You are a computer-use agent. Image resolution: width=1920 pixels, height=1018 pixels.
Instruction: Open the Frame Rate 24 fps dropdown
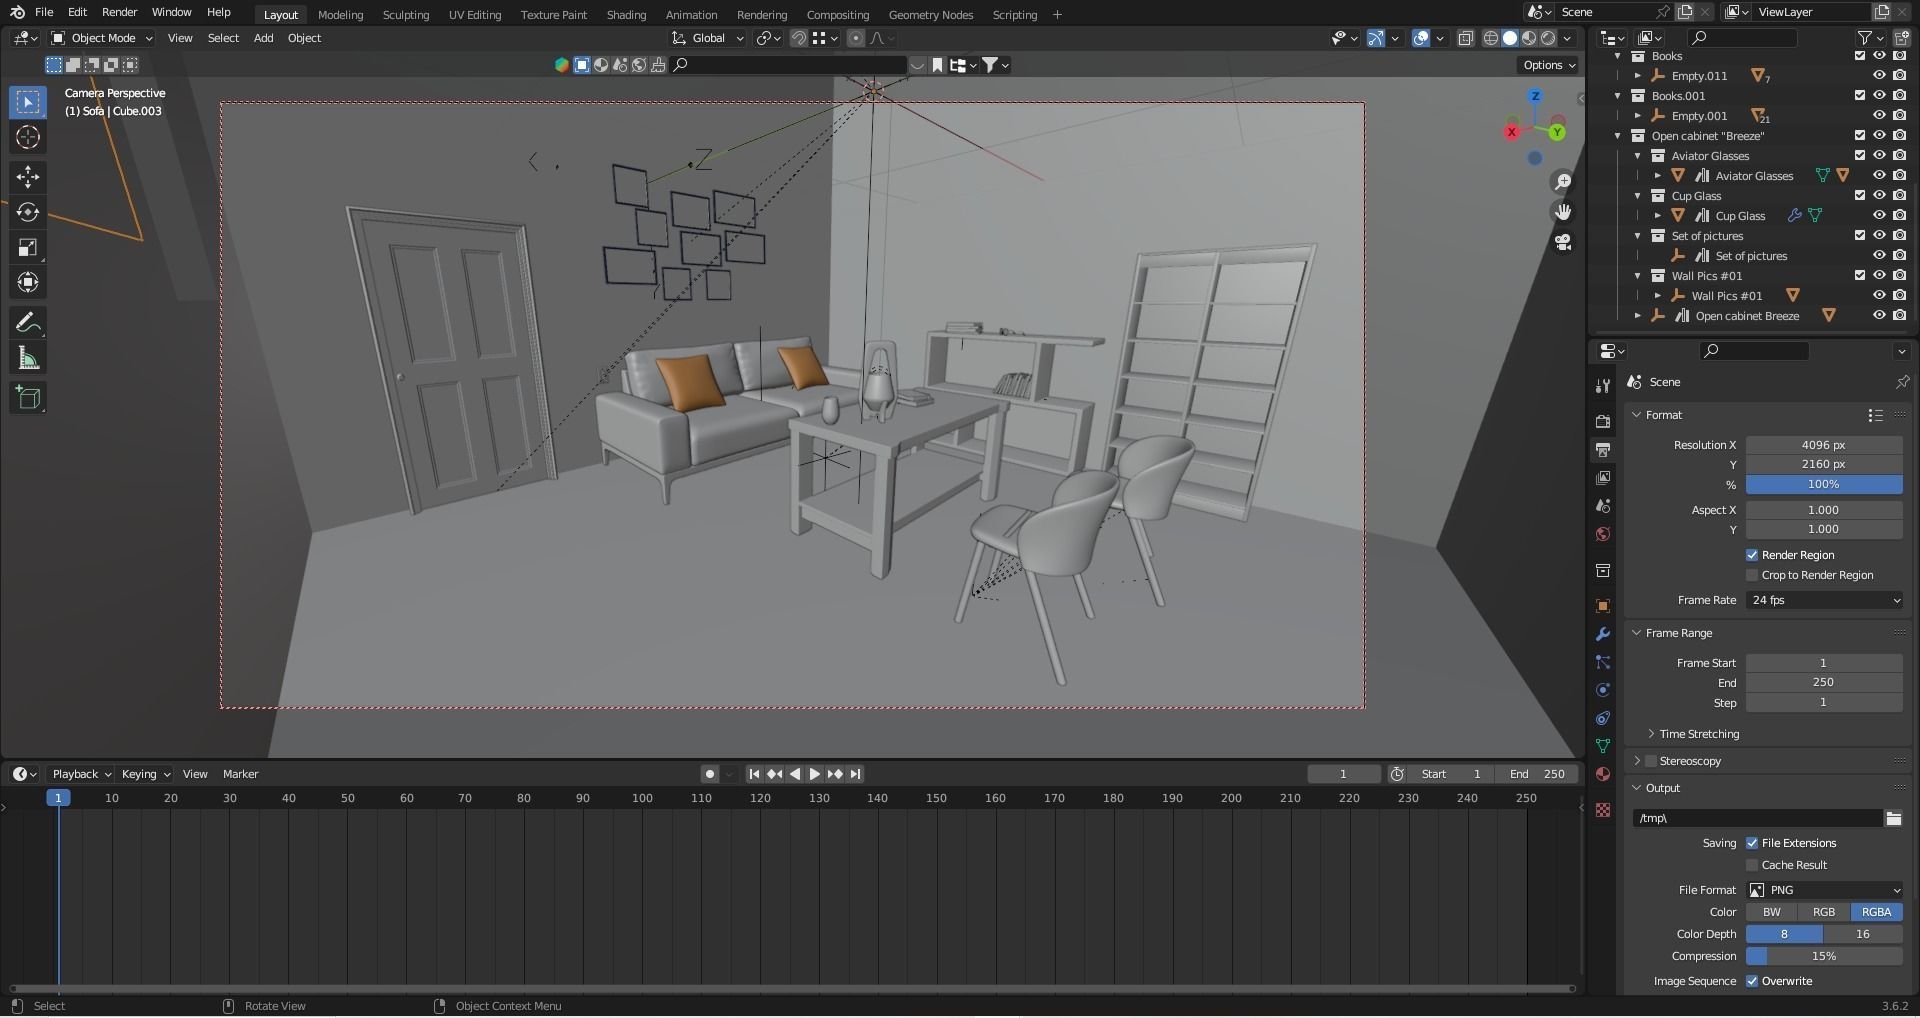1824,600
